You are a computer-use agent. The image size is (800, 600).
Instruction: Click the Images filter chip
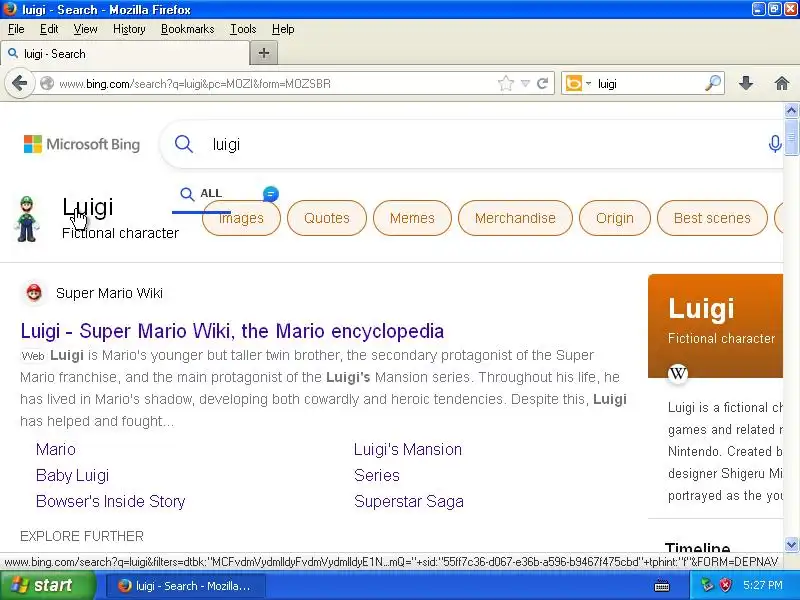click(241, 218)
